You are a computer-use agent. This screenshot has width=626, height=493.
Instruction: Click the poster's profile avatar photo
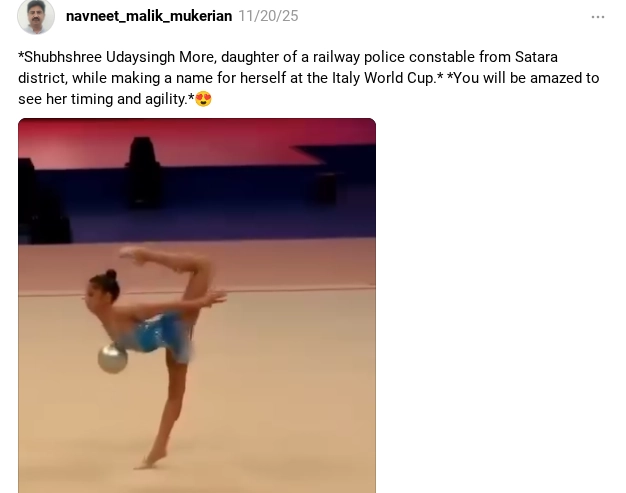[36, 16]
